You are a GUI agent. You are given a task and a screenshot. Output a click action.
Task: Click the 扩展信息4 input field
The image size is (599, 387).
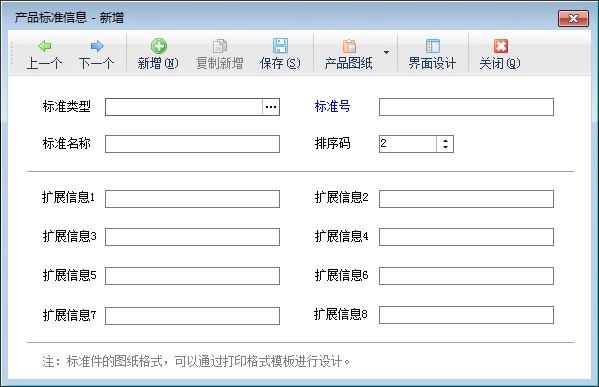466,237
